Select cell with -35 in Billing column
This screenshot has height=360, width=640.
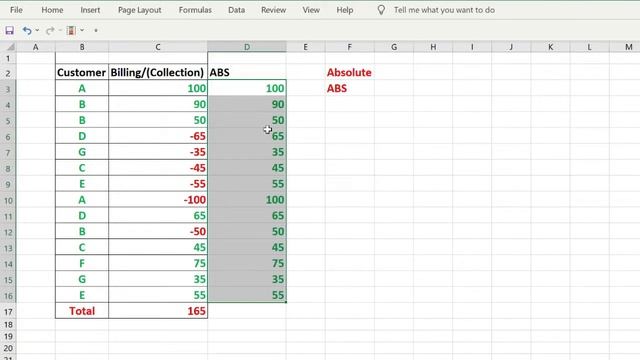pyautogui.click(x=158, y=152)
